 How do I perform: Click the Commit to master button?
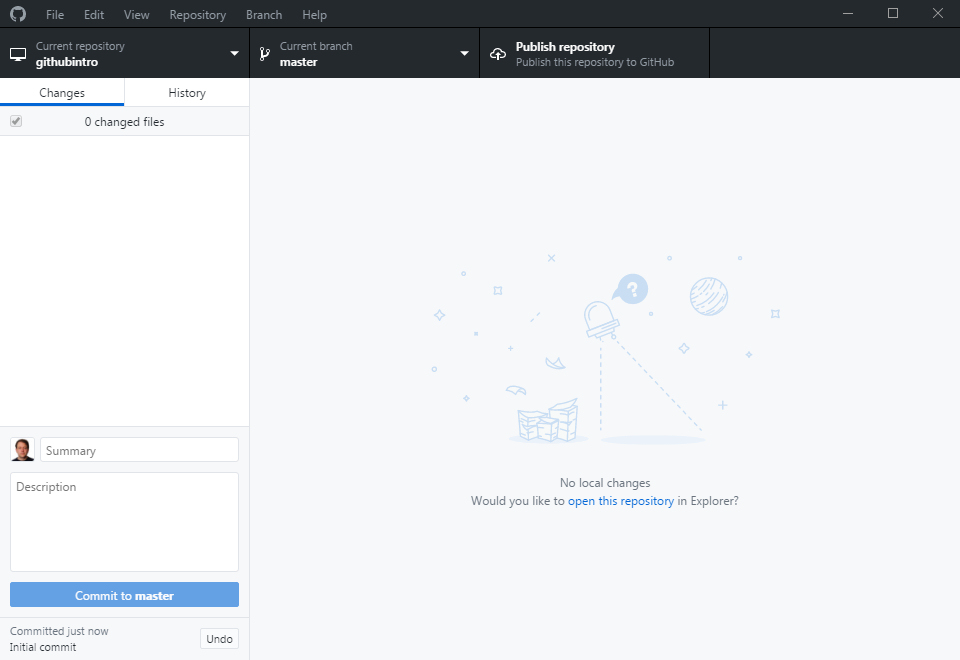pyautogui.click(x=124, y=594)
